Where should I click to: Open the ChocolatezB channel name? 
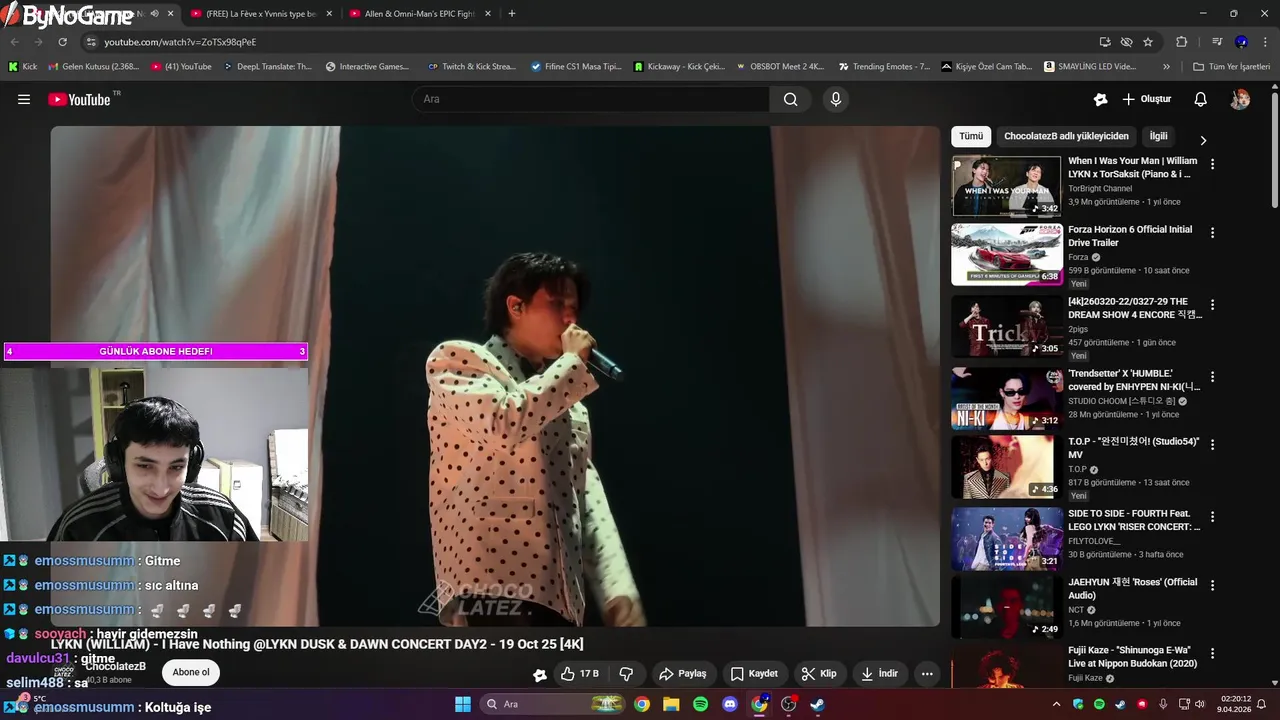(x=116, y=666)
